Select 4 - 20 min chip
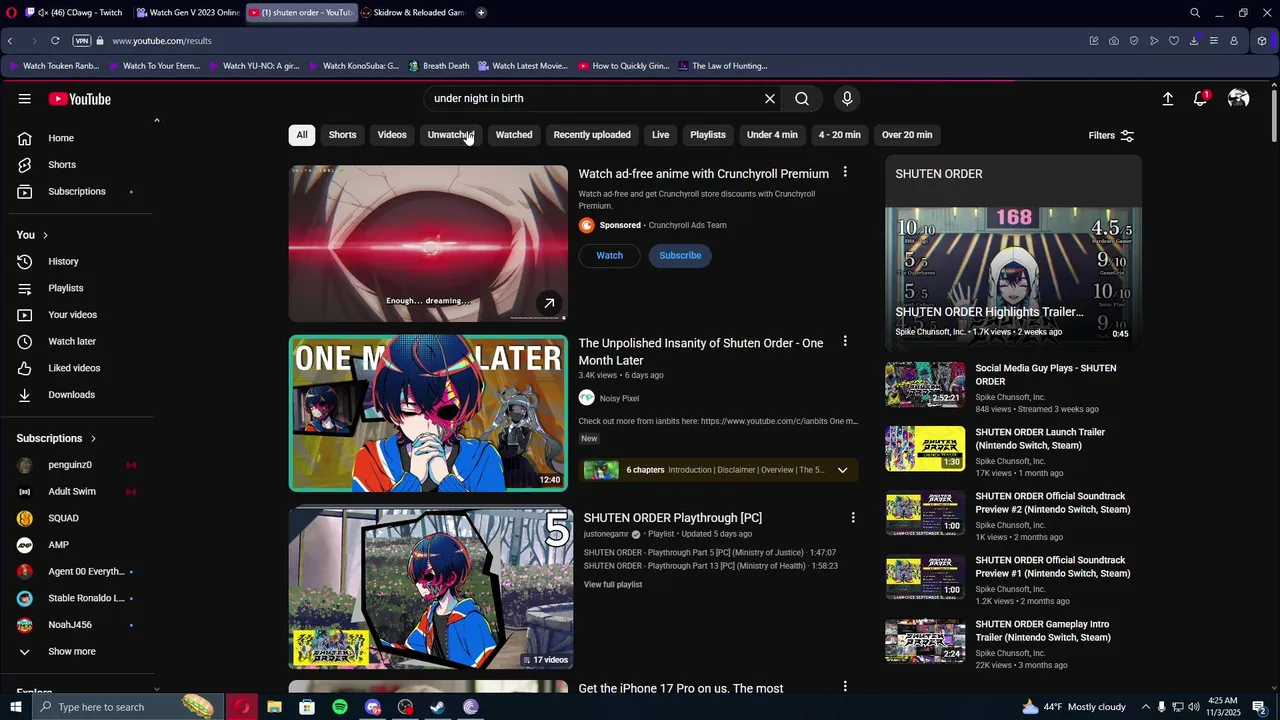Viewport: 1280px width, 720px height. (x=840, y=135)
